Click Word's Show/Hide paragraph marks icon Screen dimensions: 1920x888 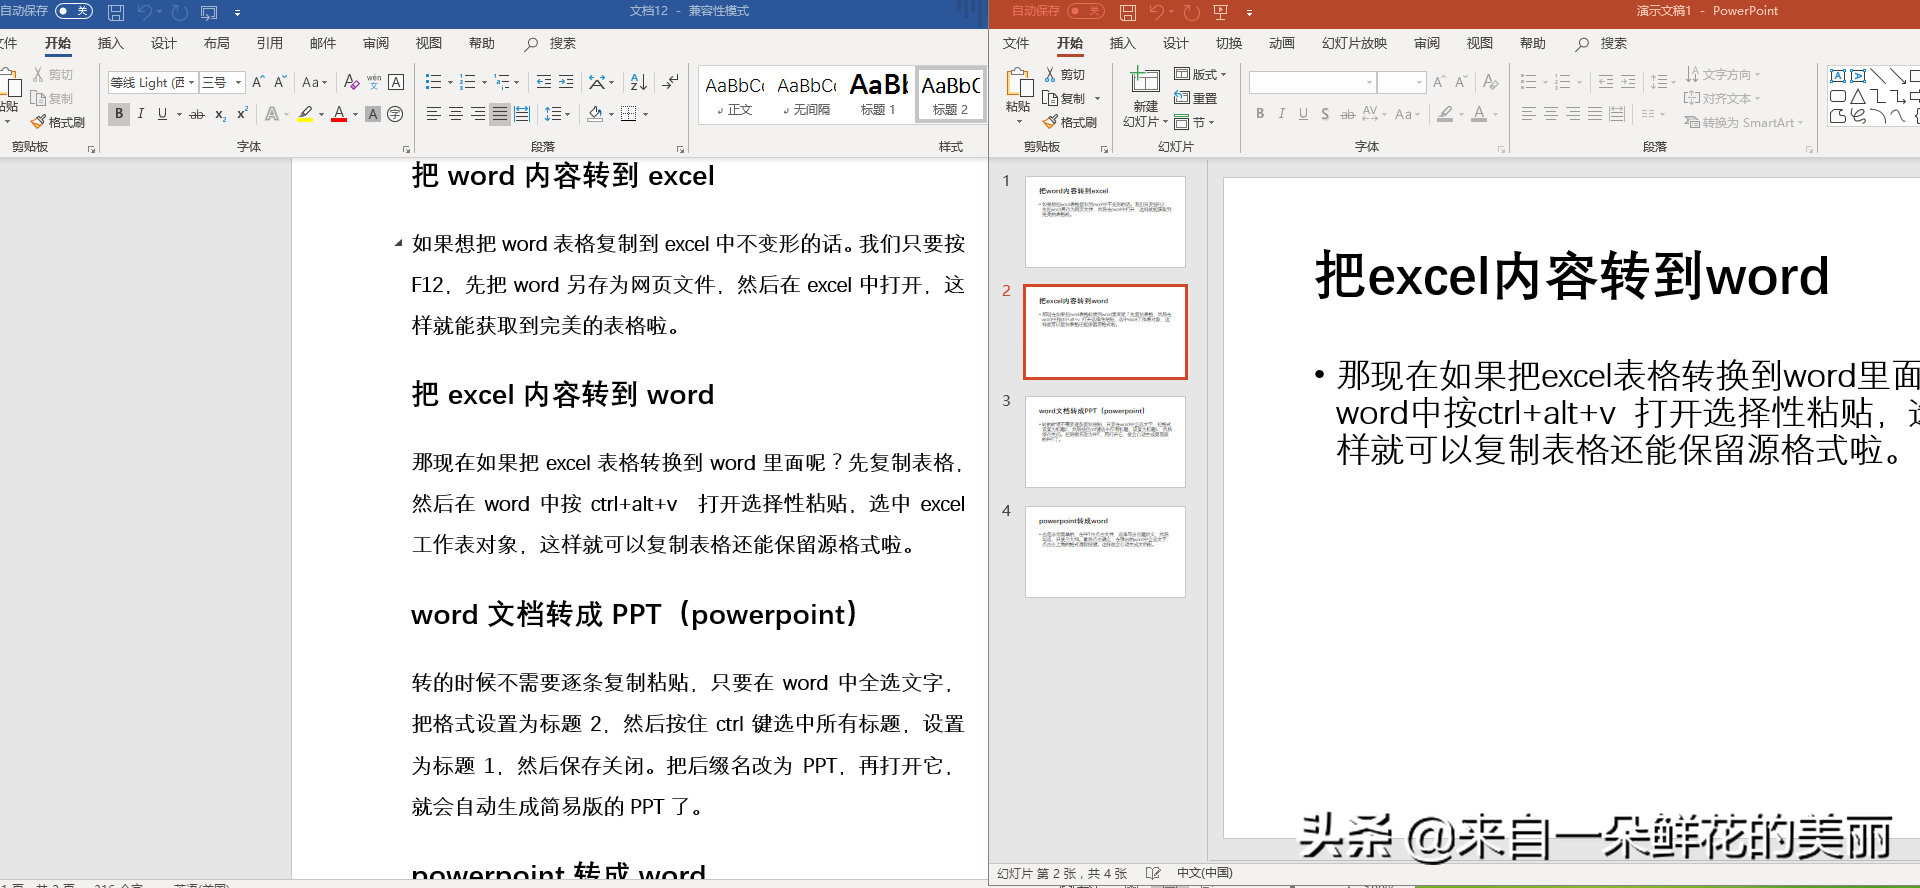(x=670, y=82)
